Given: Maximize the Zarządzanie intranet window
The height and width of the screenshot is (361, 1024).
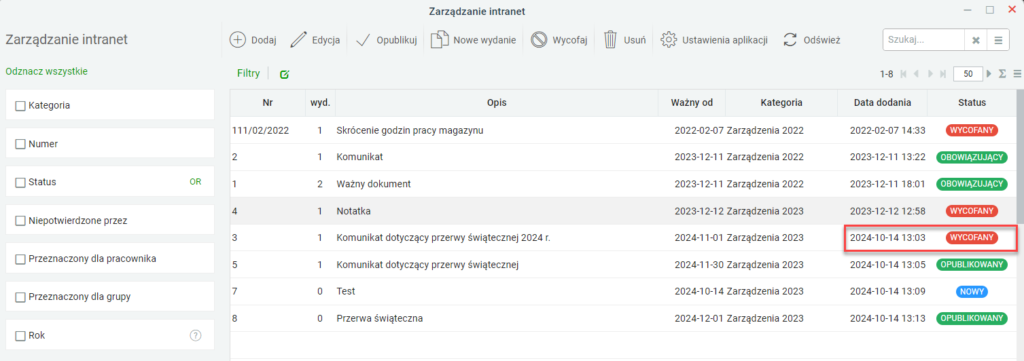Looking at the screenshot, I should (990, 9).
